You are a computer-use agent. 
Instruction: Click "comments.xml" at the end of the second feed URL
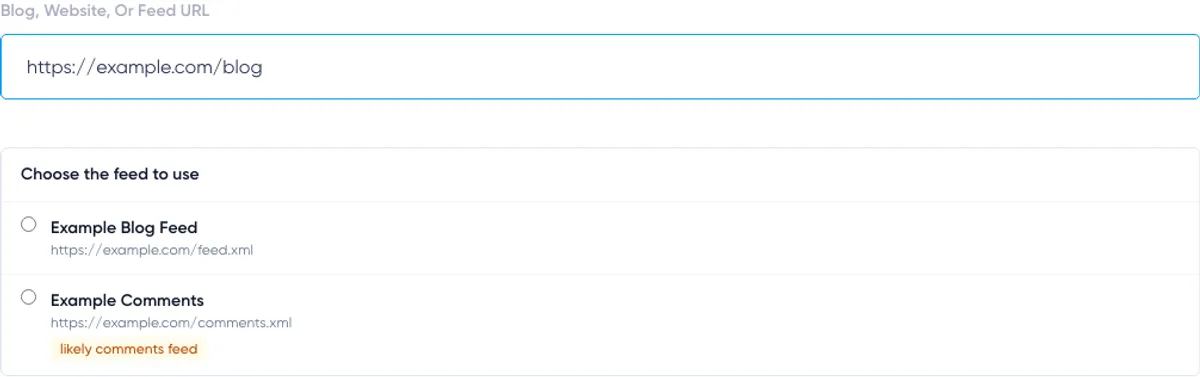click(x=245, y=323)
